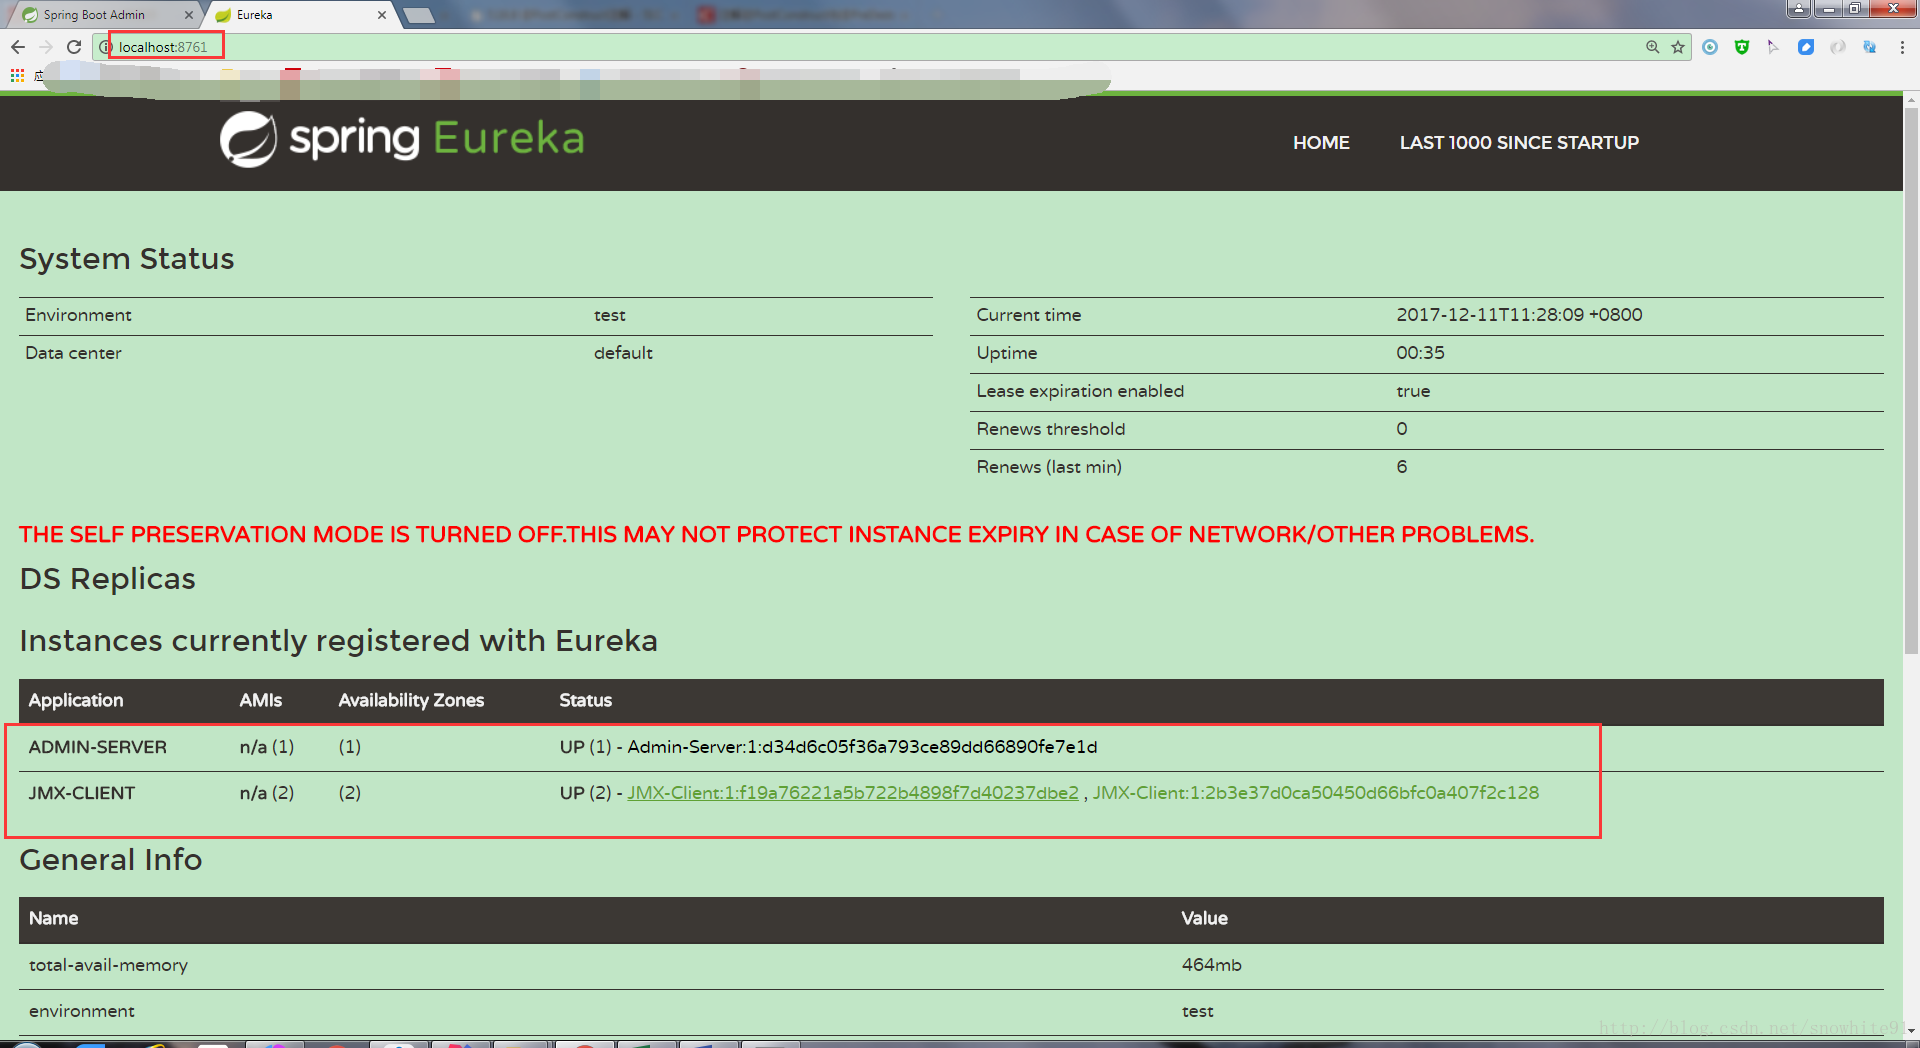Reload the Eureka page
The width and height of the screenshot is (1920, 1048).
[x=74, y=47]
